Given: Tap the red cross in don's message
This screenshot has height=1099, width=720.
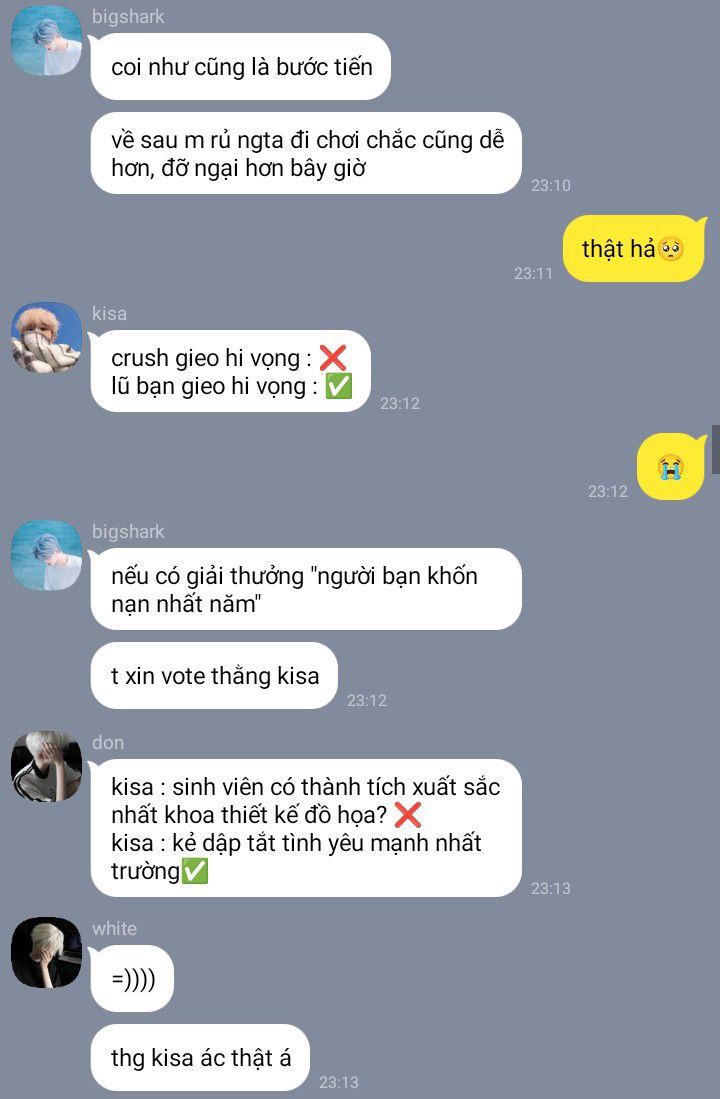Looking at the screenshot, I should pos(407,815).
